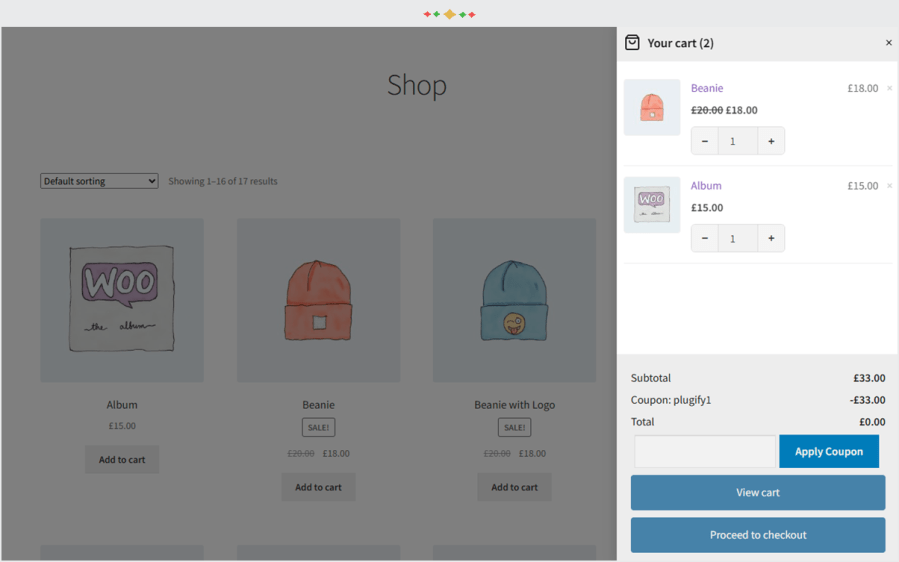Decrease Album quantity with minus button
The image size is (899, 562).
tap(705, 239)
